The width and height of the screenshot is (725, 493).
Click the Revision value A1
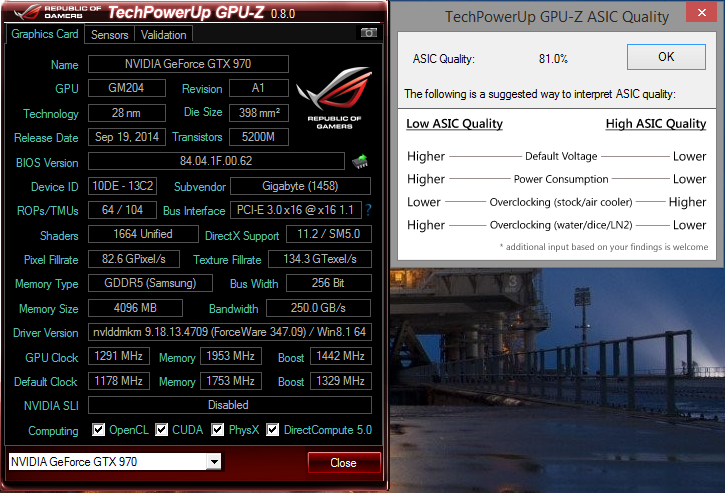point(258,88)
